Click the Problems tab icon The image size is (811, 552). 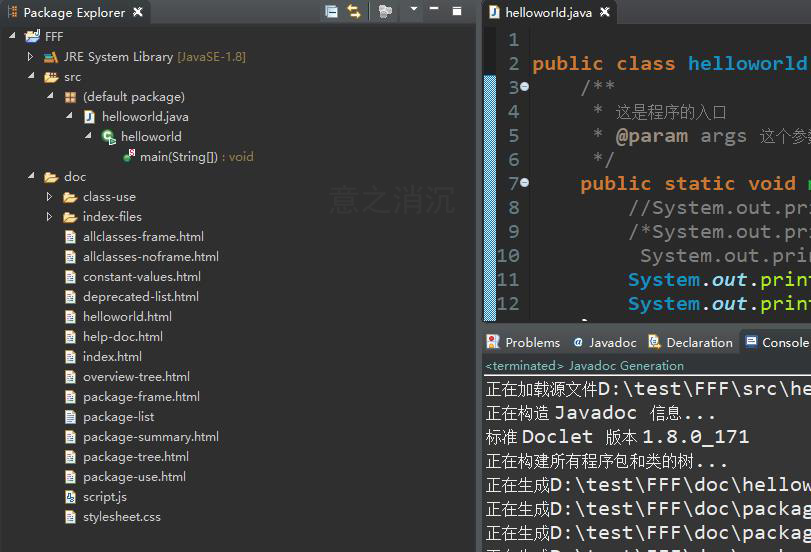493,341
